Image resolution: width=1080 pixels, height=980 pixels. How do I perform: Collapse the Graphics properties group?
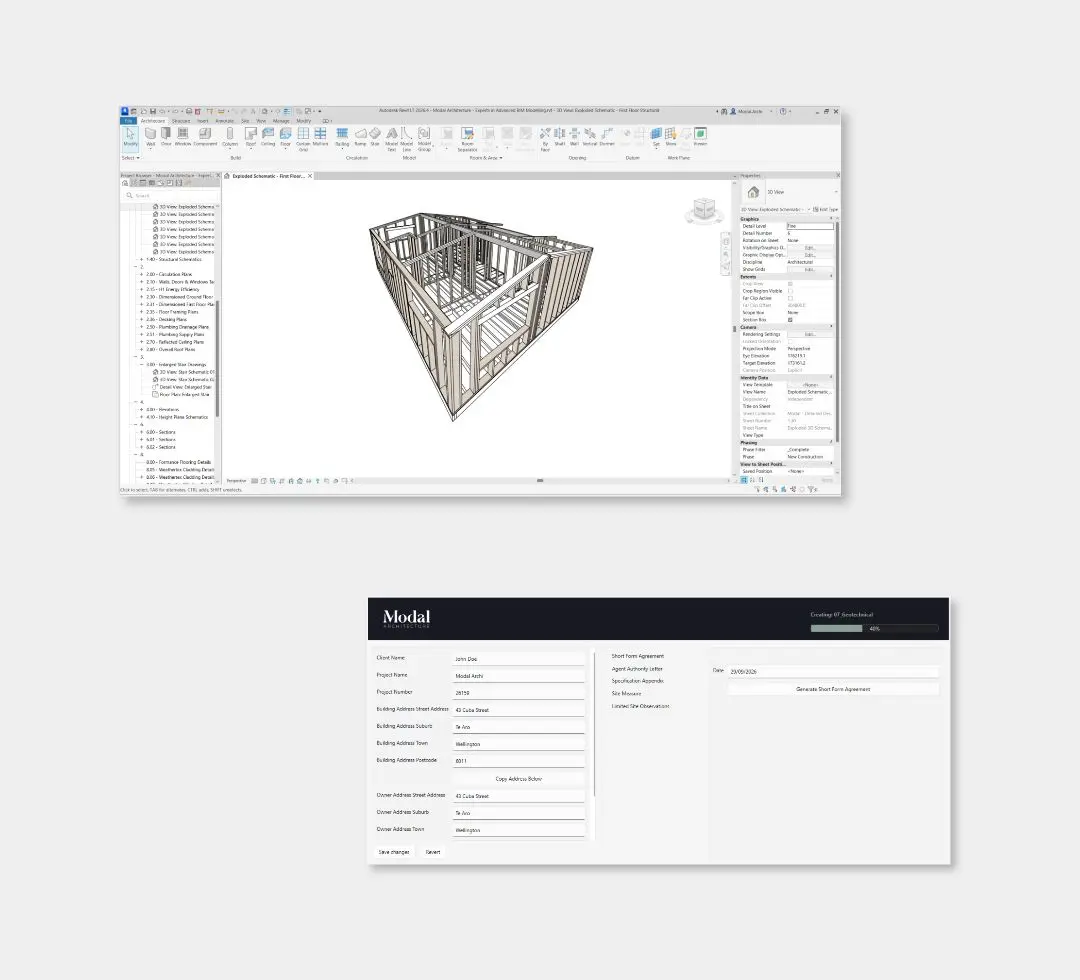click(x=831, y=218)
